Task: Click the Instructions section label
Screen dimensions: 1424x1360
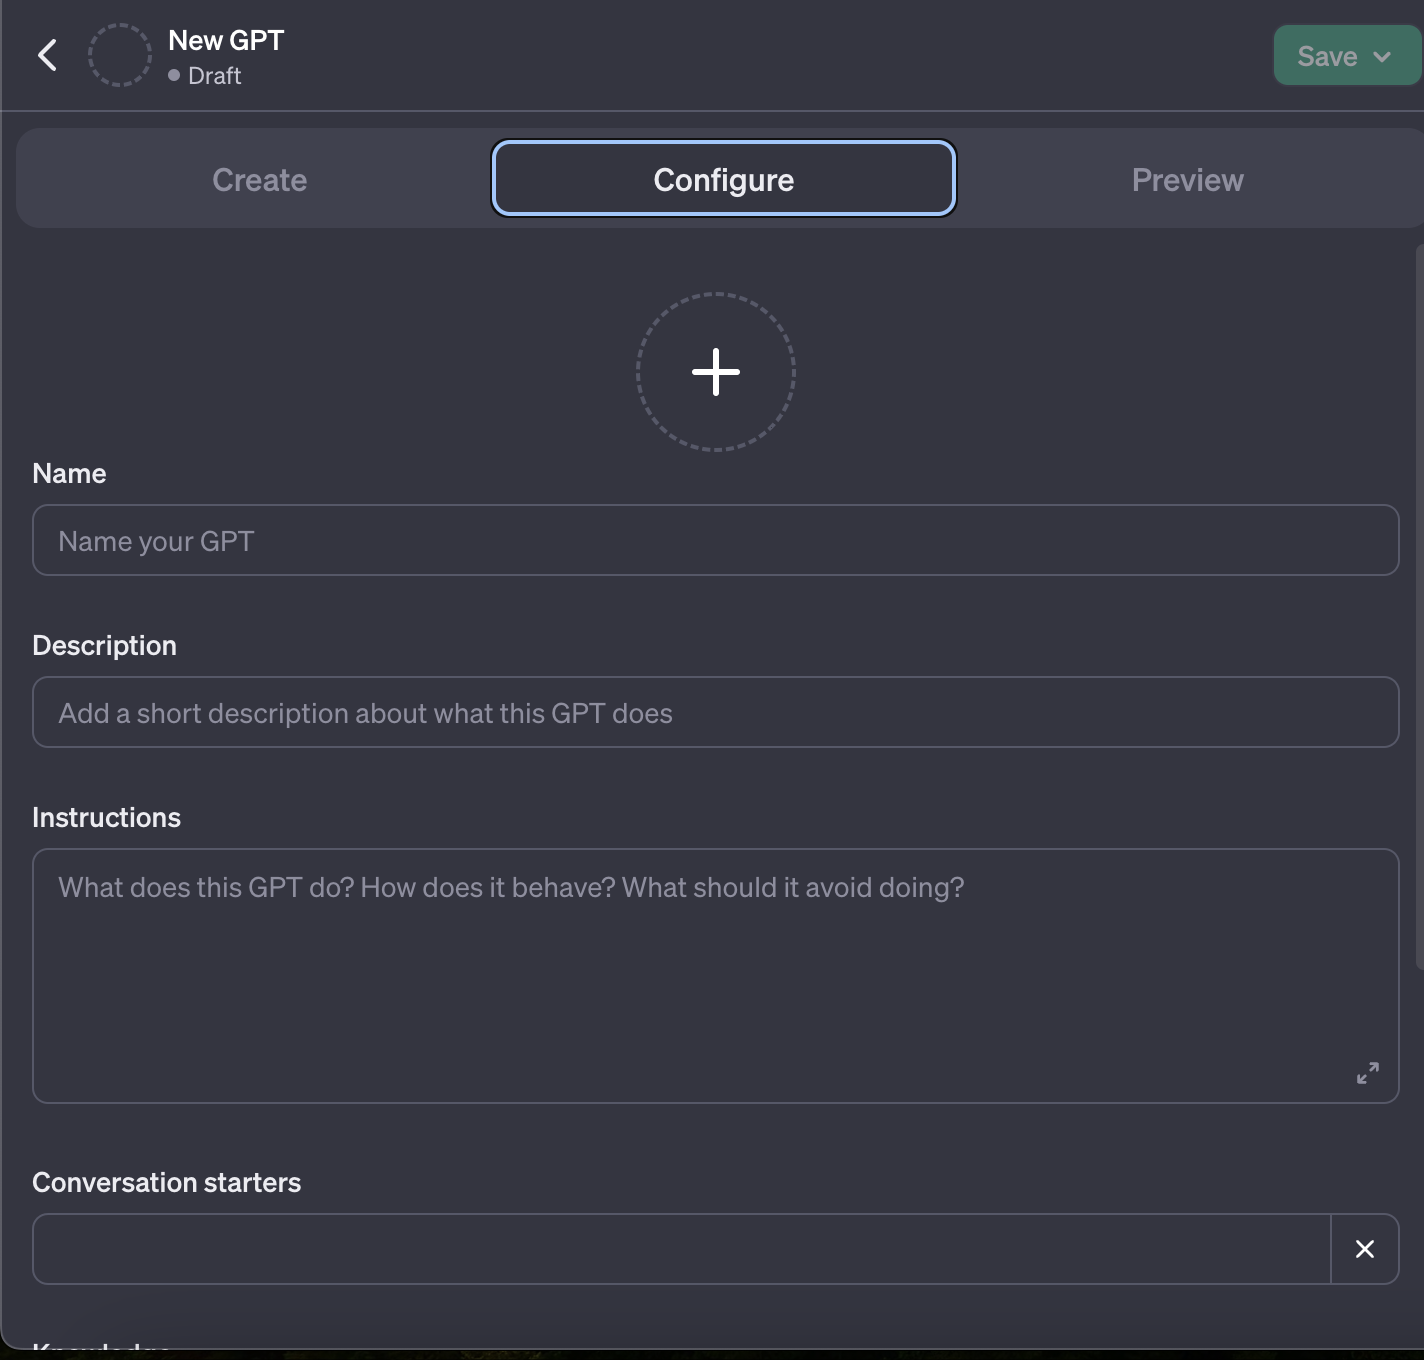Action: pyautogui.click(x=107, y=817)
